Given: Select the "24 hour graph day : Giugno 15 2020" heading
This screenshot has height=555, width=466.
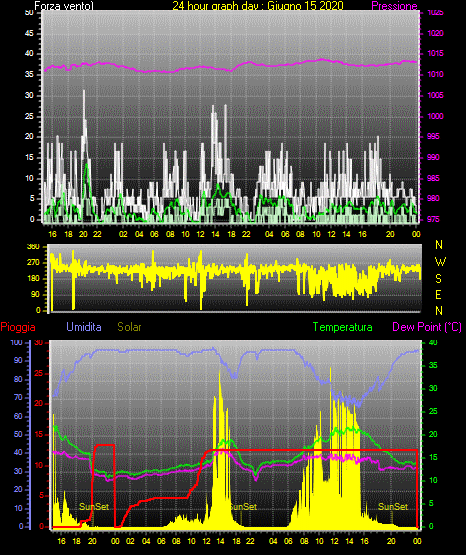Looking at the screenshot, I should tap(258, 6).
